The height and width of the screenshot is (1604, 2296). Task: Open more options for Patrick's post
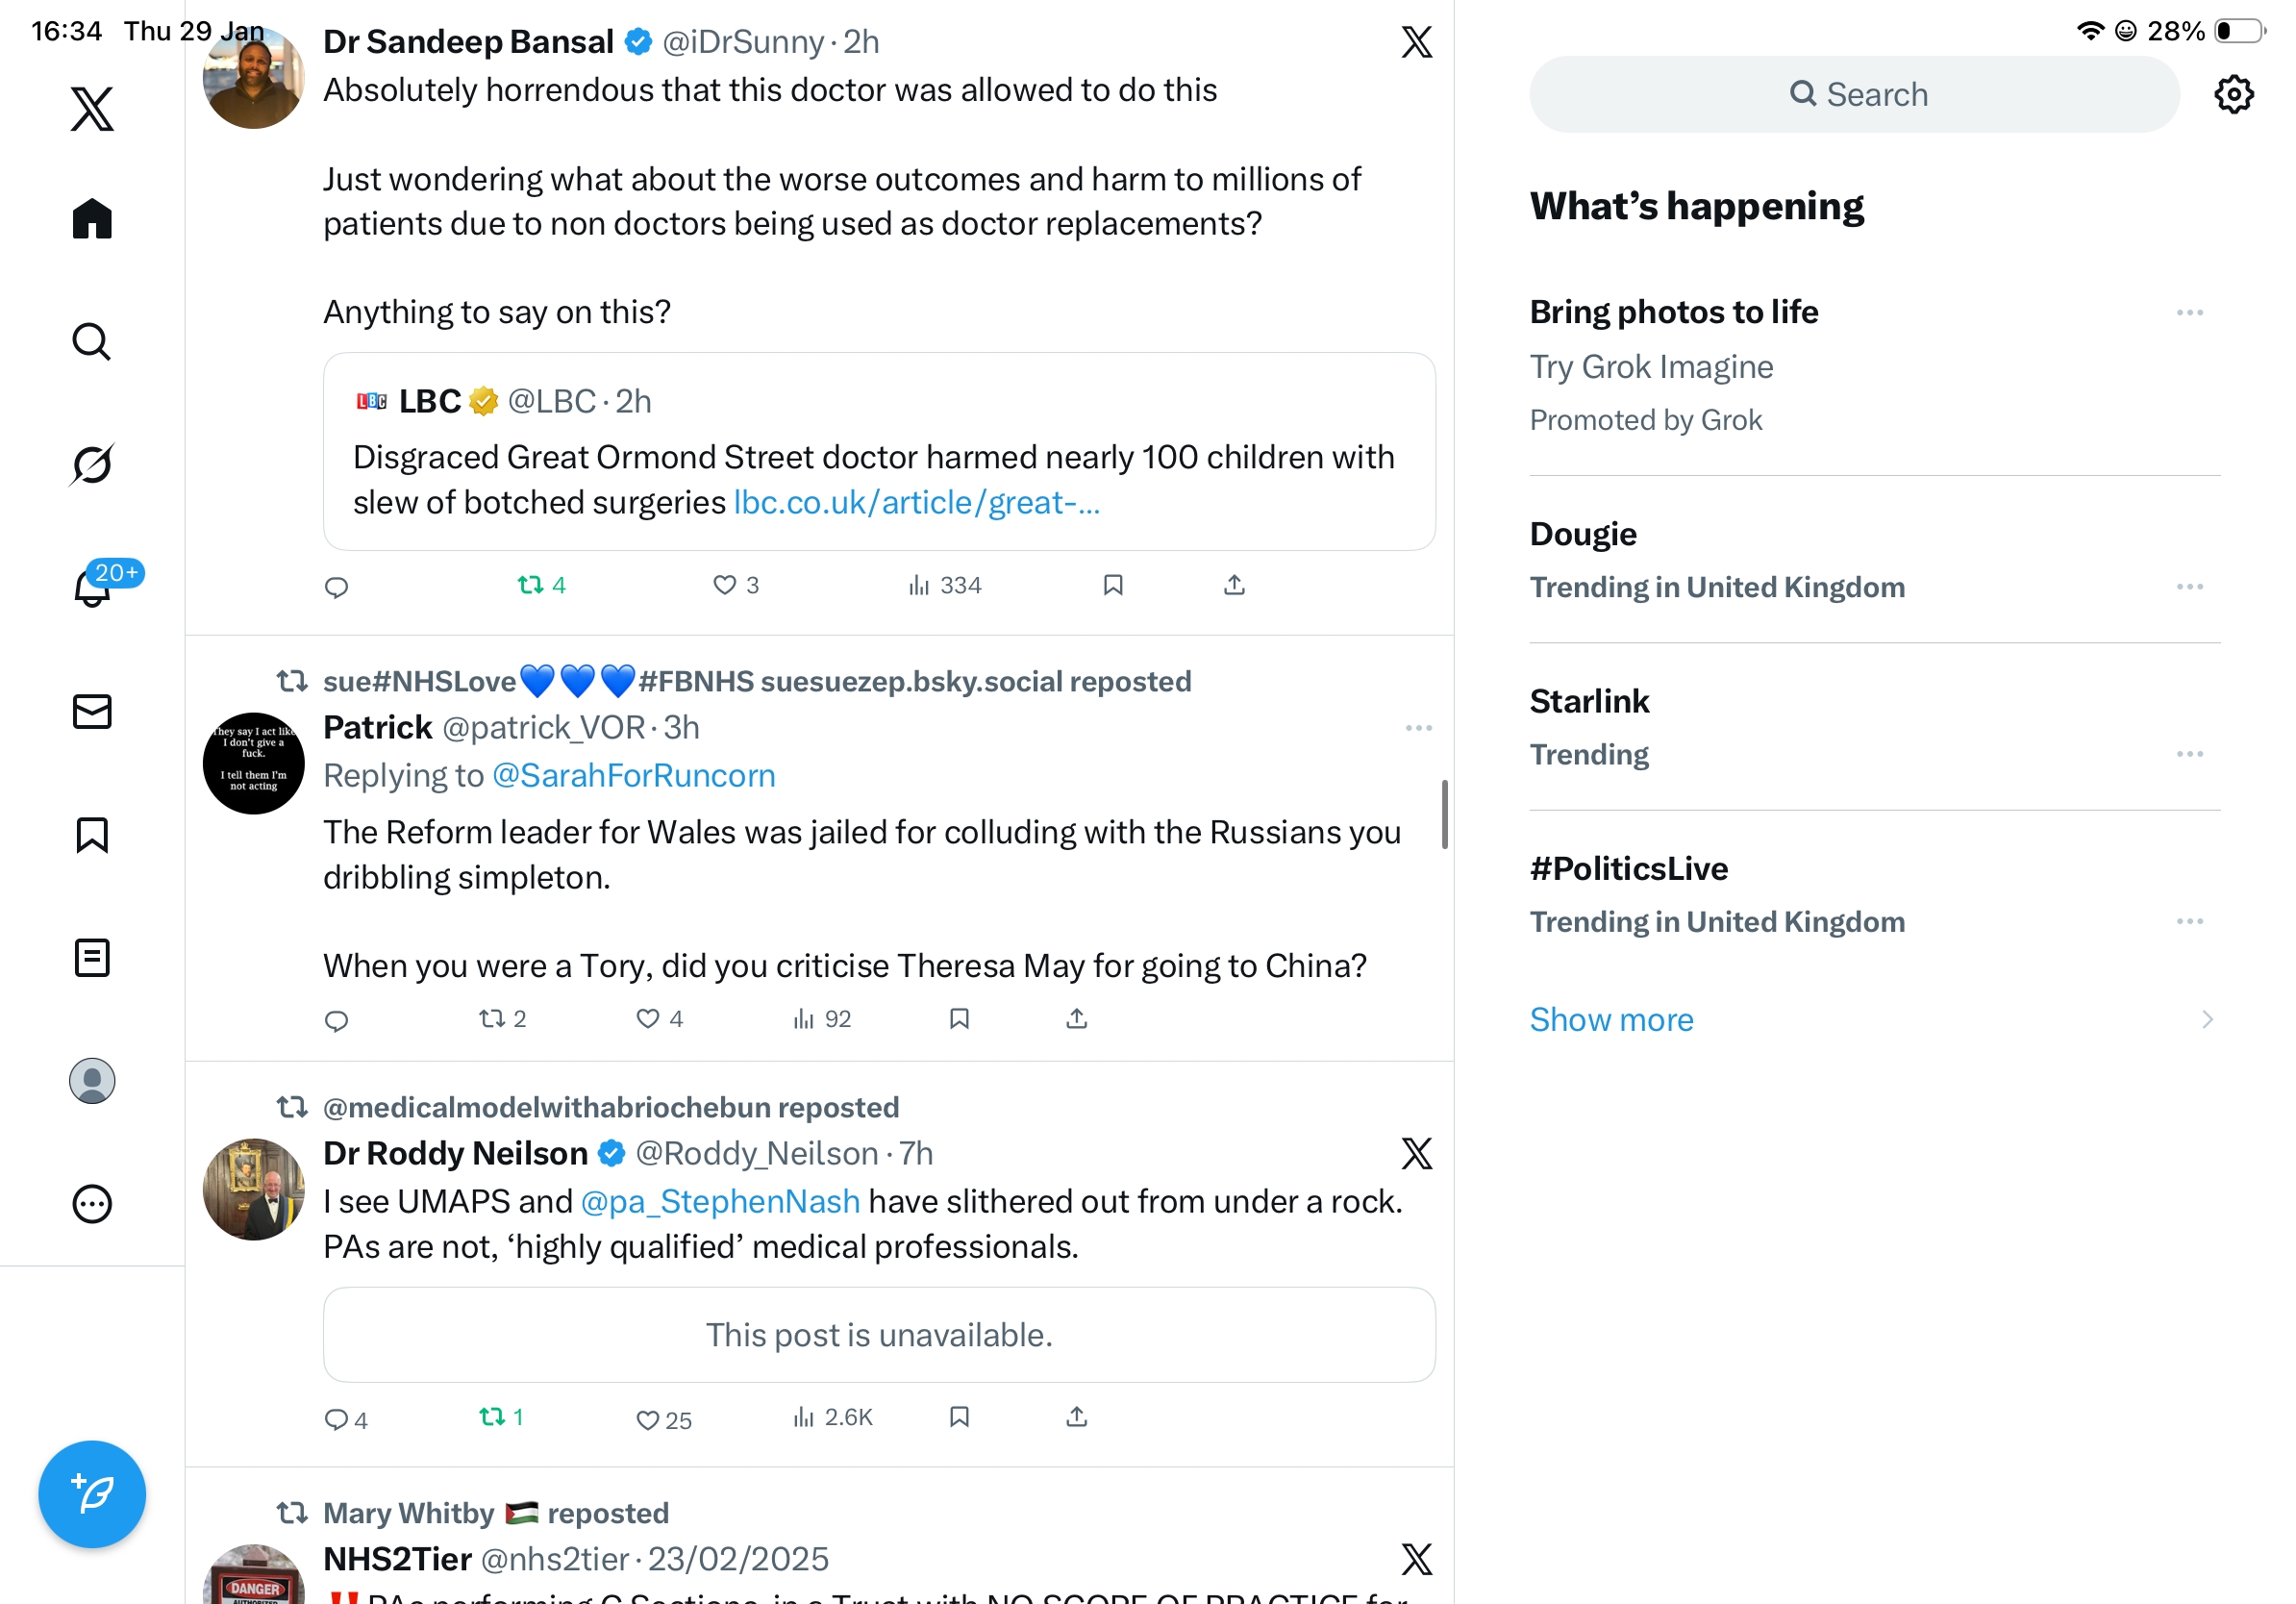pos(1418,728)
